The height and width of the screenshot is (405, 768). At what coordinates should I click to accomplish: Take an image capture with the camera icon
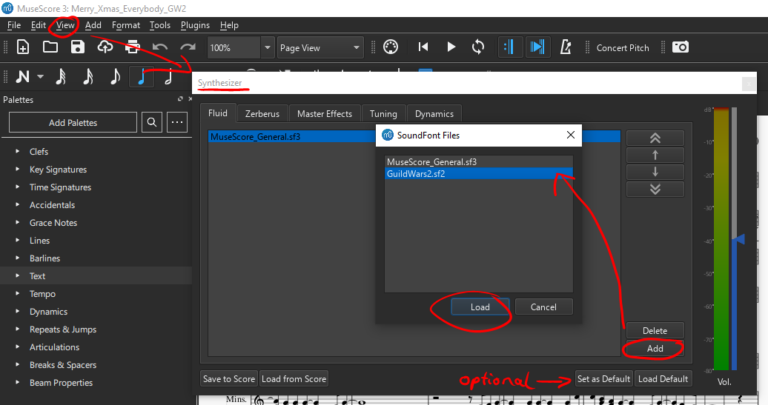click(x=680, y=48)
